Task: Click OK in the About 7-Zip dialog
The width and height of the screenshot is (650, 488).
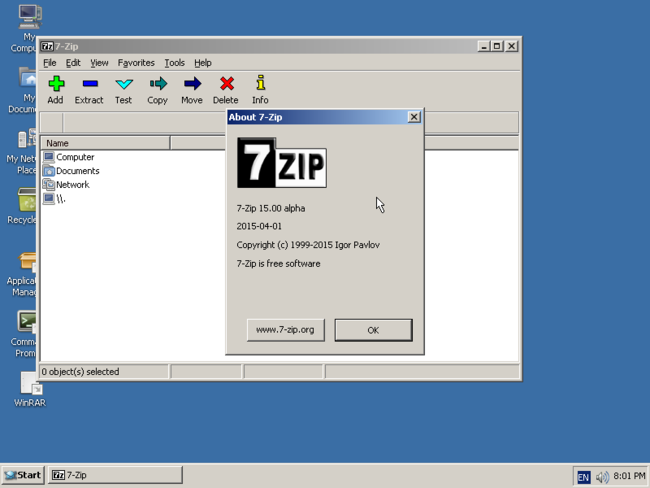Action: click(374, 330)
